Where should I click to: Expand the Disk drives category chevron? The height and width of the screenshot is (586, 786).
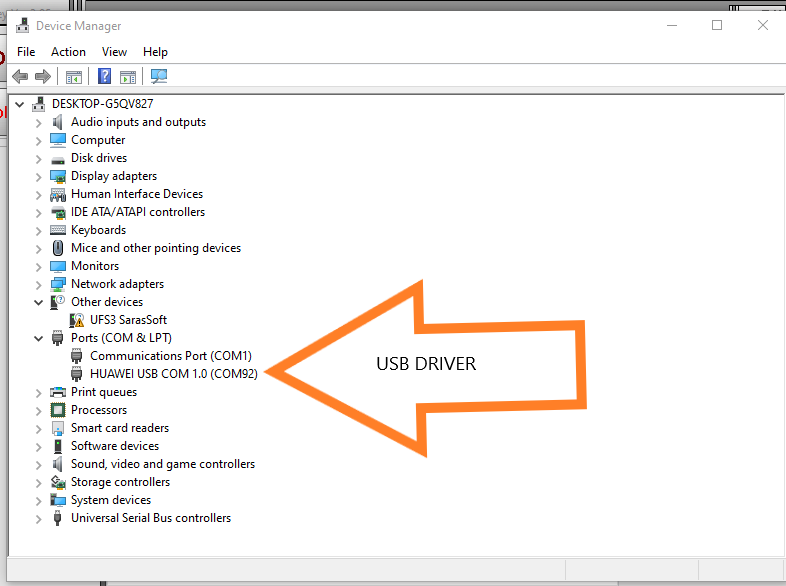39,159
